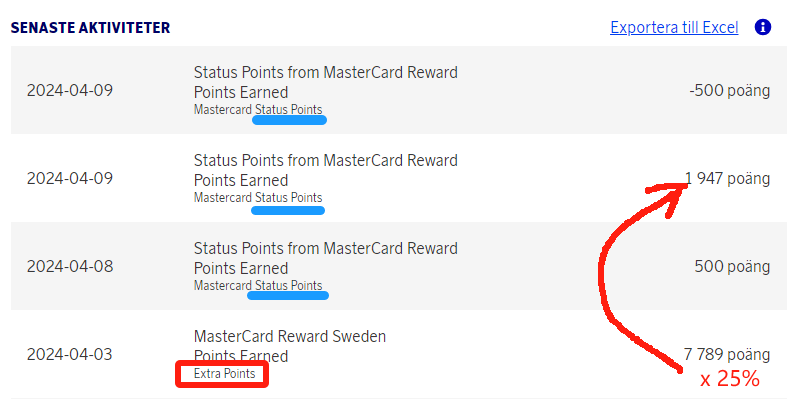The width and height of the screenshot is (803, 399).
Task: Select the 2024-04-09 date on -500 poäng row
Action: (70, 91)
